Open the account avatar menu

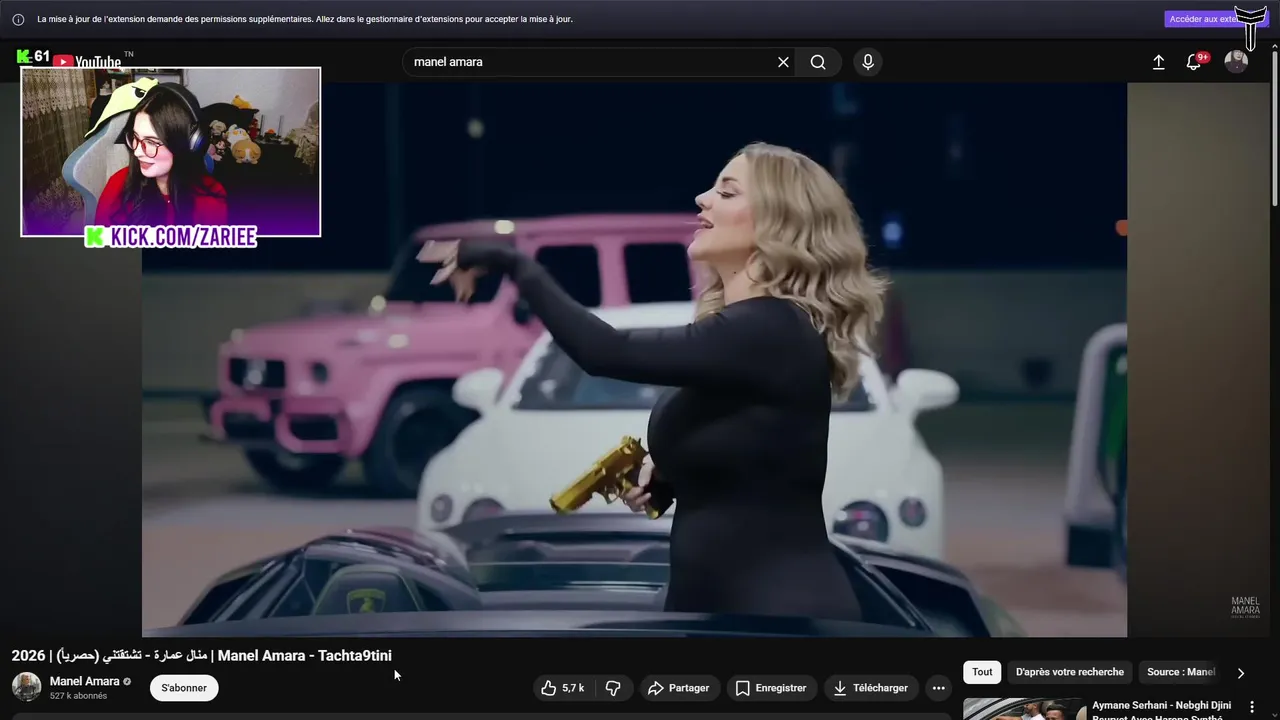(x=1236, y=62)
